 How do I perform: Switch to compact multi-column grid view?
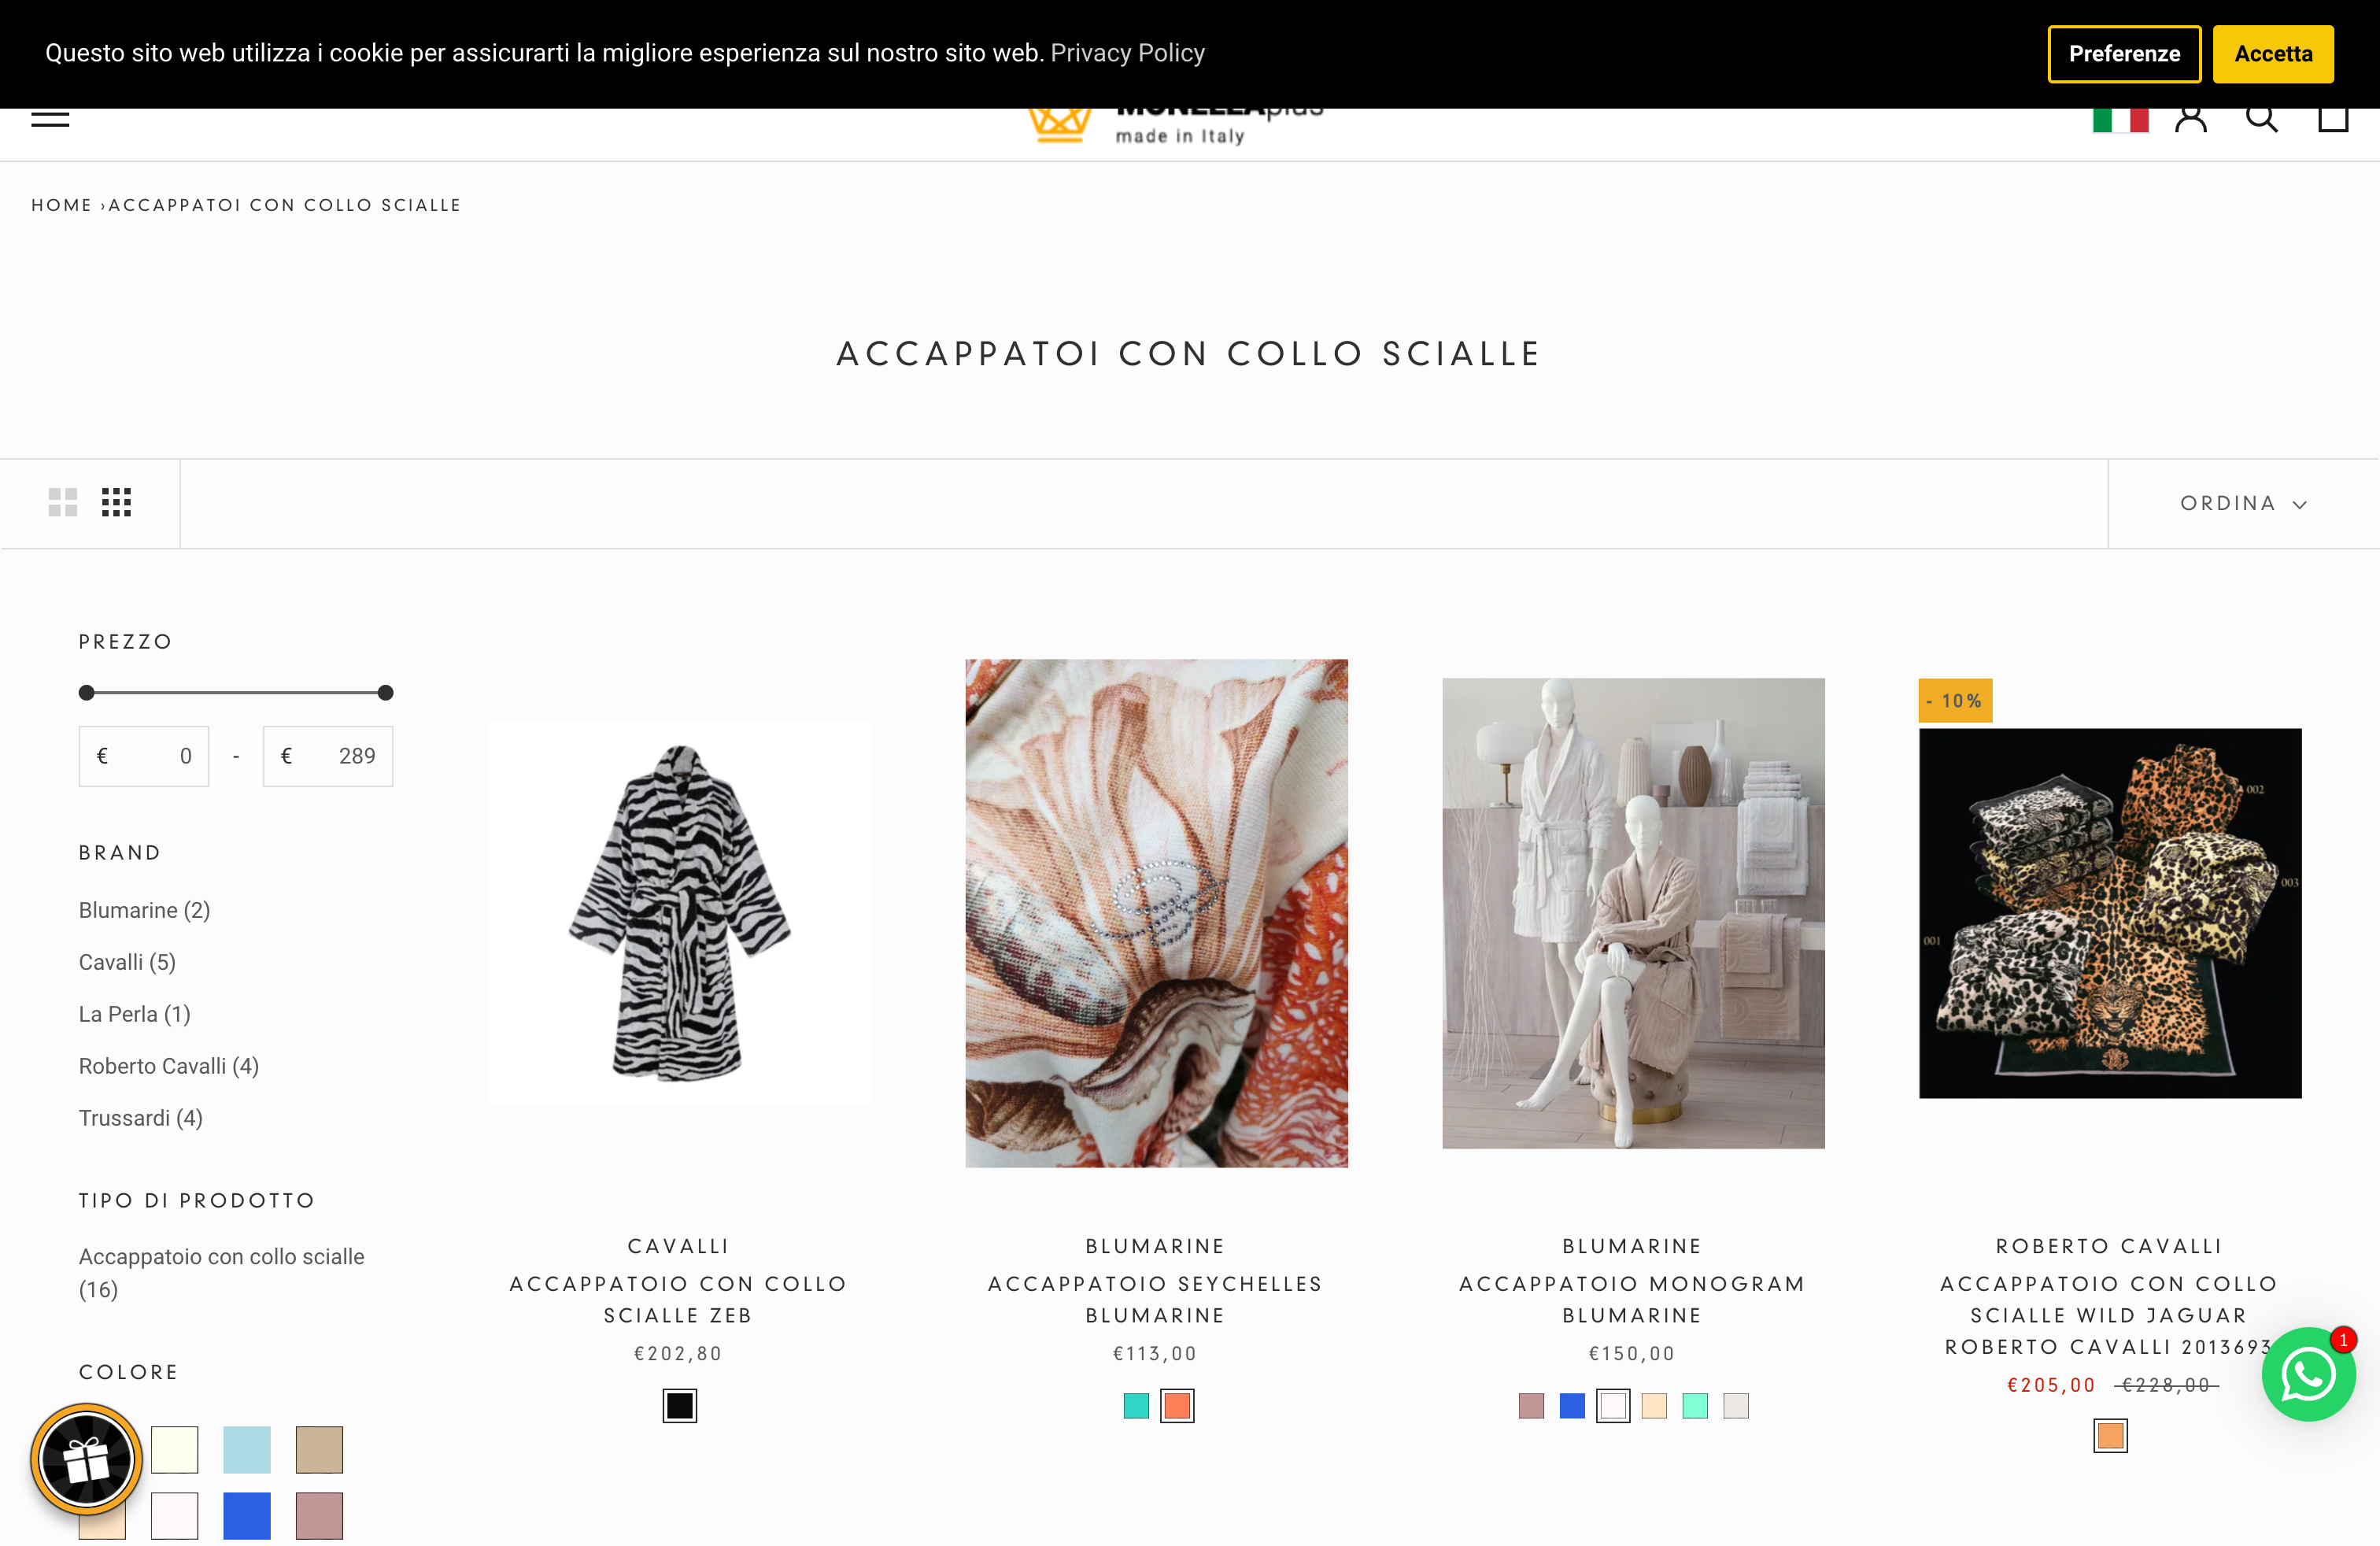[115, 502]
